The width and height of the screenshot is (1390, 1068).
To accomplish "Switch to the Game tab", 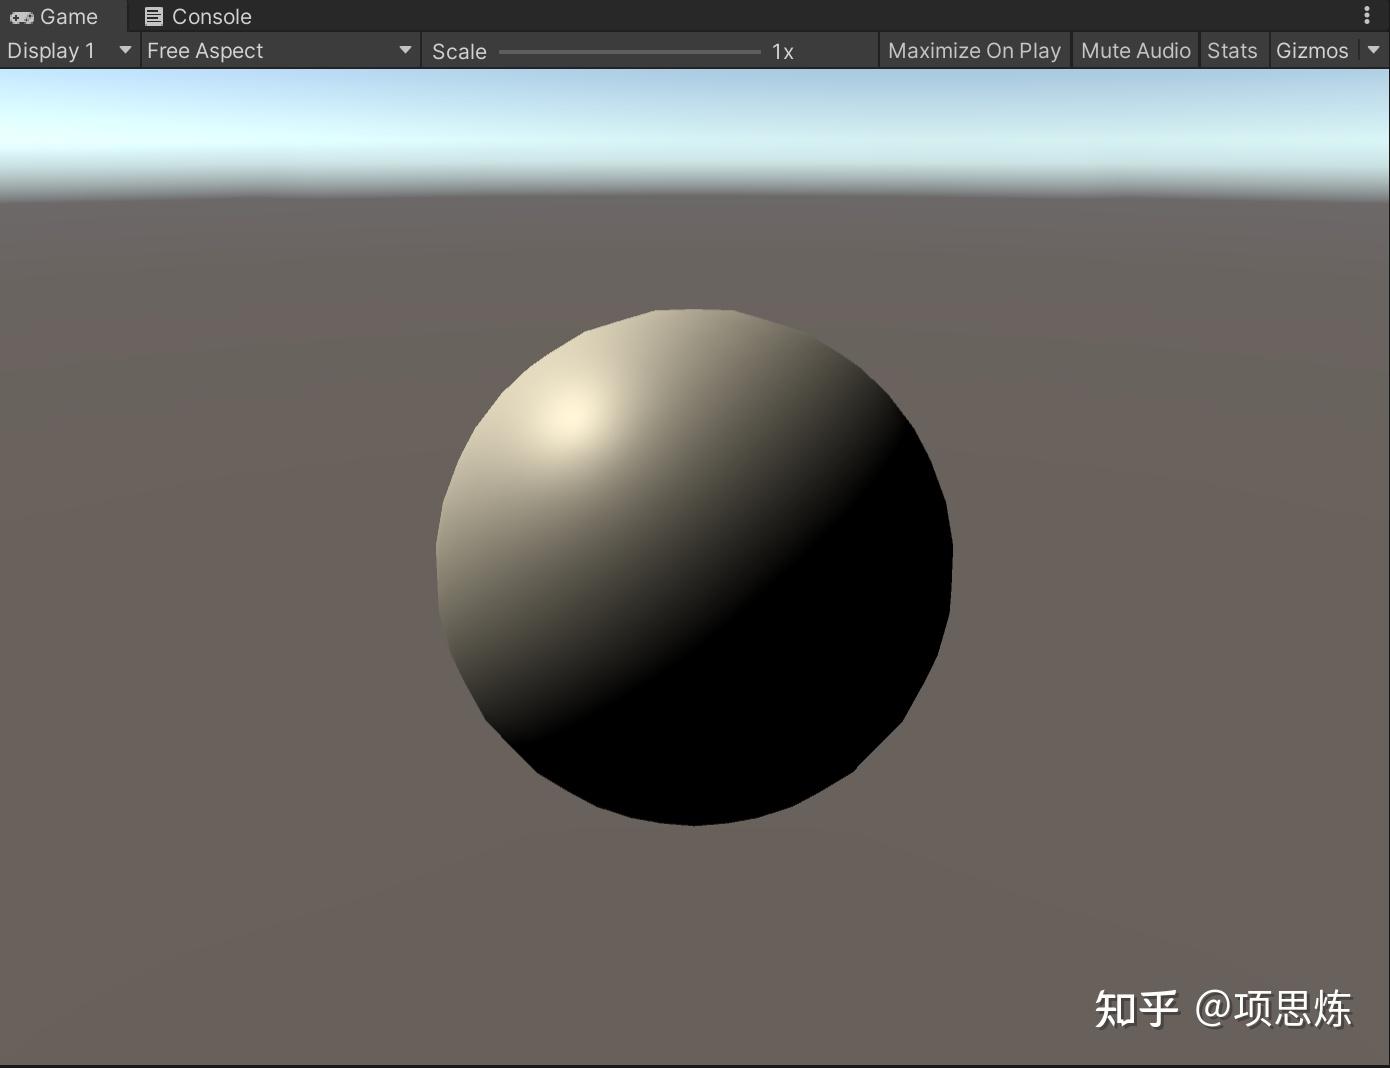I will coord(57,16).
